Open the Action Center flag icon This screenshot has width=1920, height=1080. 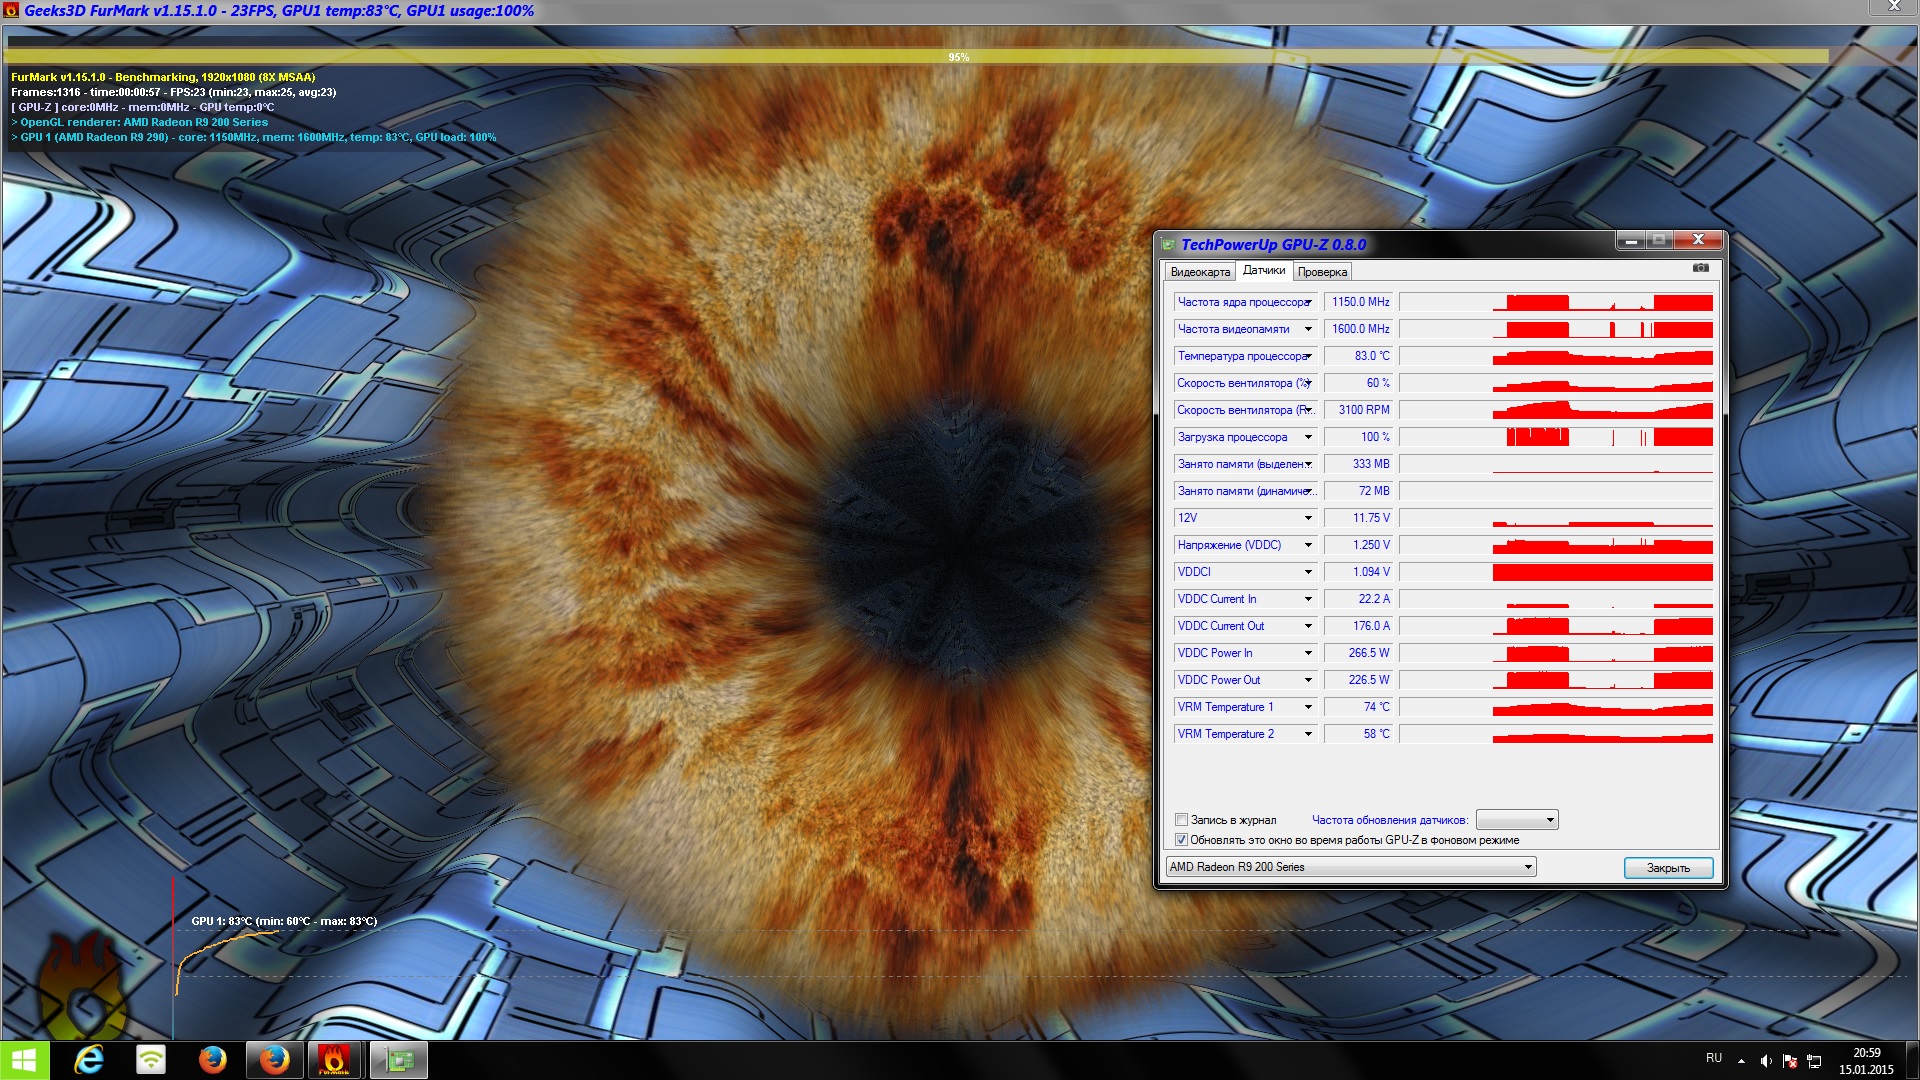(1790, 1061)
